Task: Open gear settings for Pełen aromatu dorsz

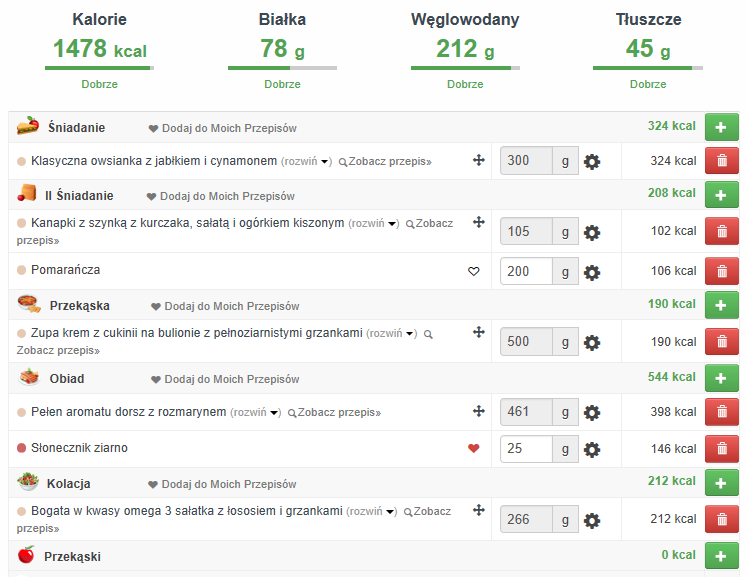Action: click(592, 412)
